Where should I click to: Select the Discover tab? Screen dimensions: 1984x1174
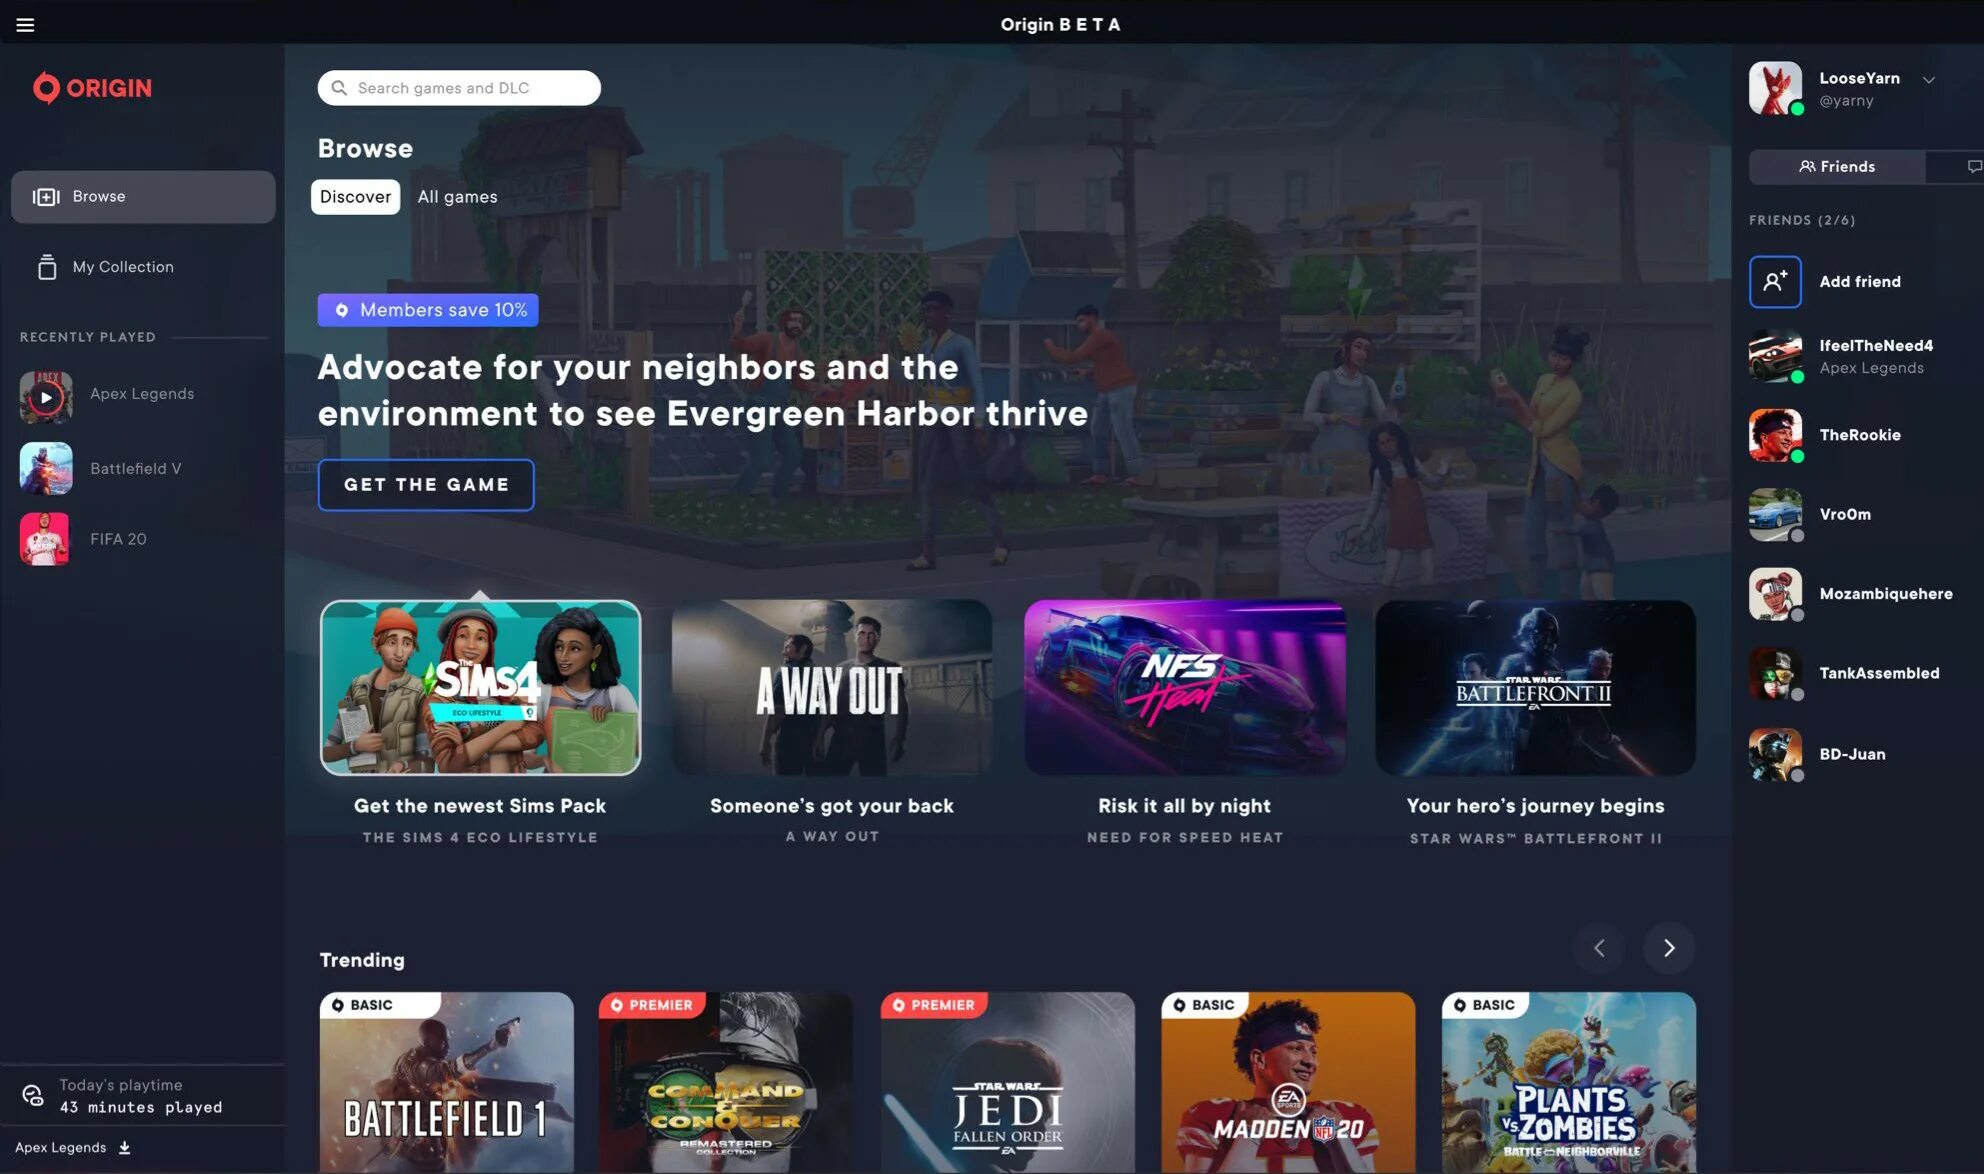point(353,196)
